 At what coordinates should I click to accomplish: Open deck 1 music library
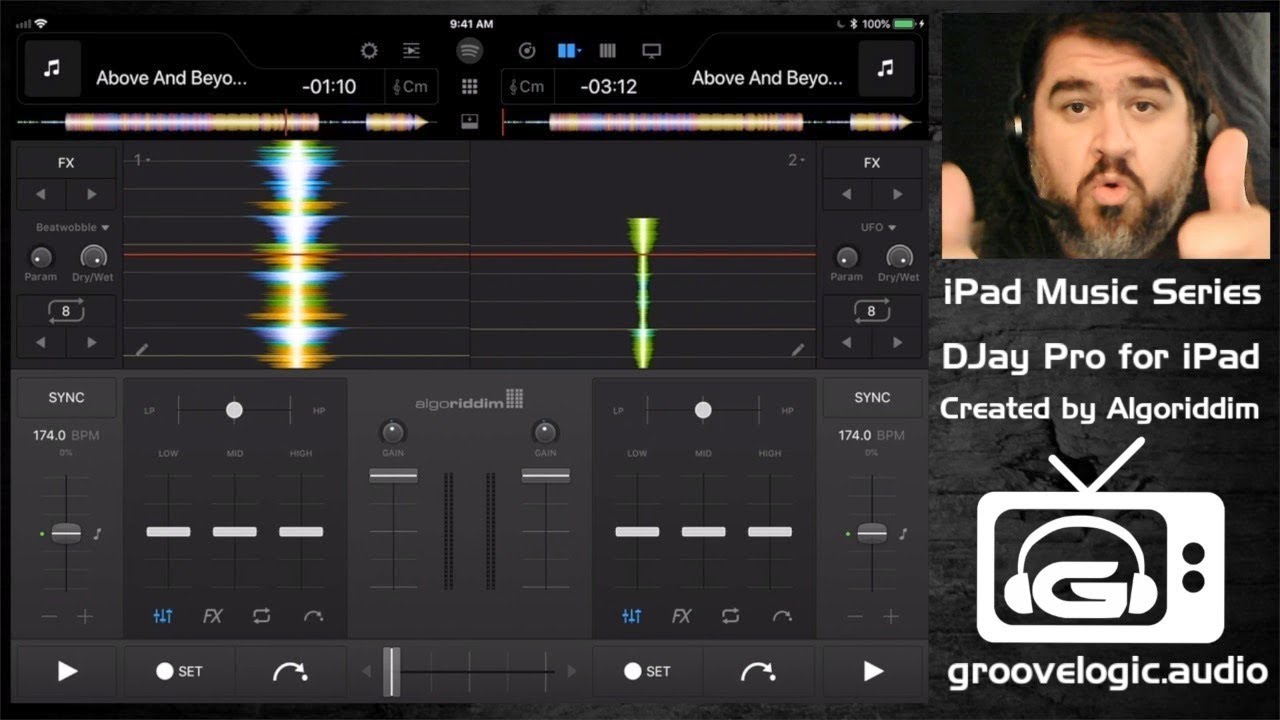coord(53,68)
